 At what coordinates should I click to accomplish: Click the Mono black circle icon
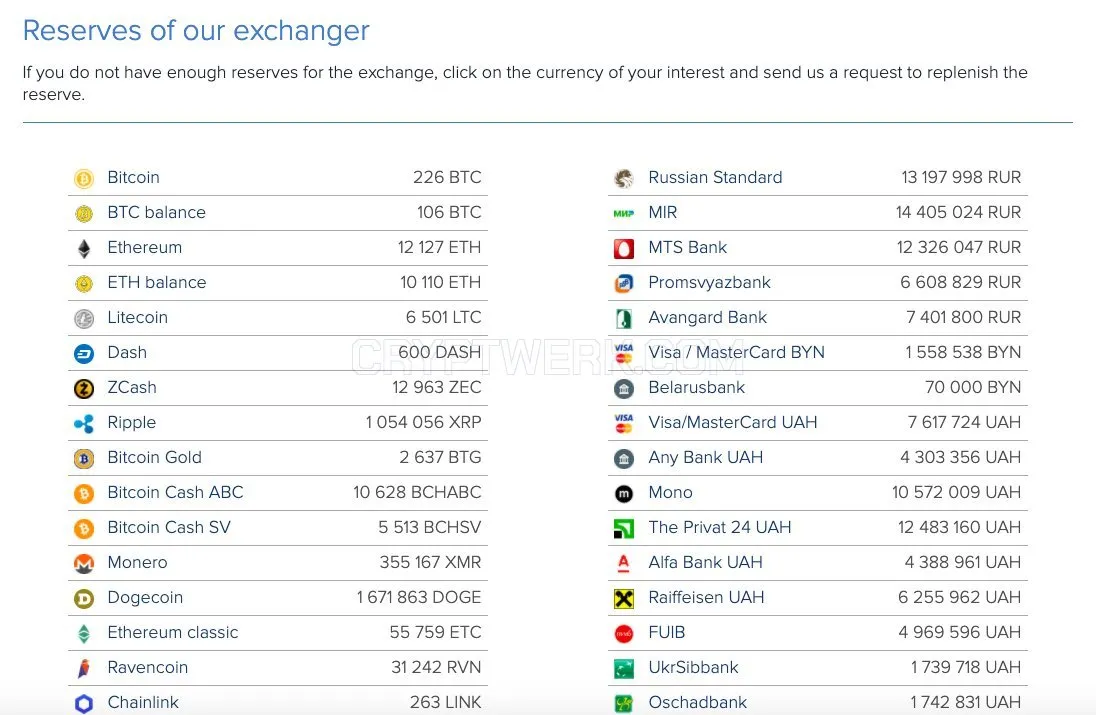623,493
